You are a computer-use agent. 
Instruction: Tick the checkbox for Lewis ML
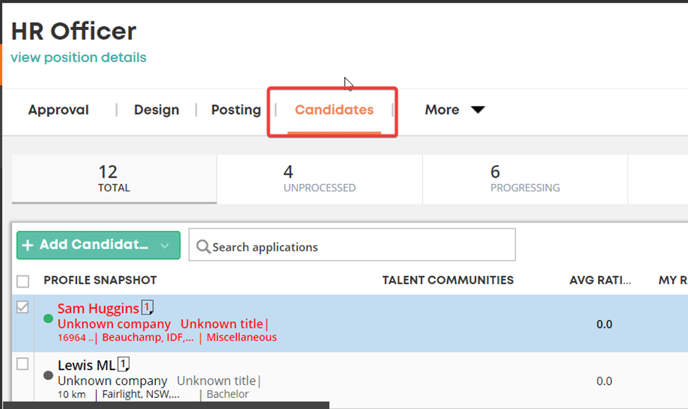click(22, 364)
